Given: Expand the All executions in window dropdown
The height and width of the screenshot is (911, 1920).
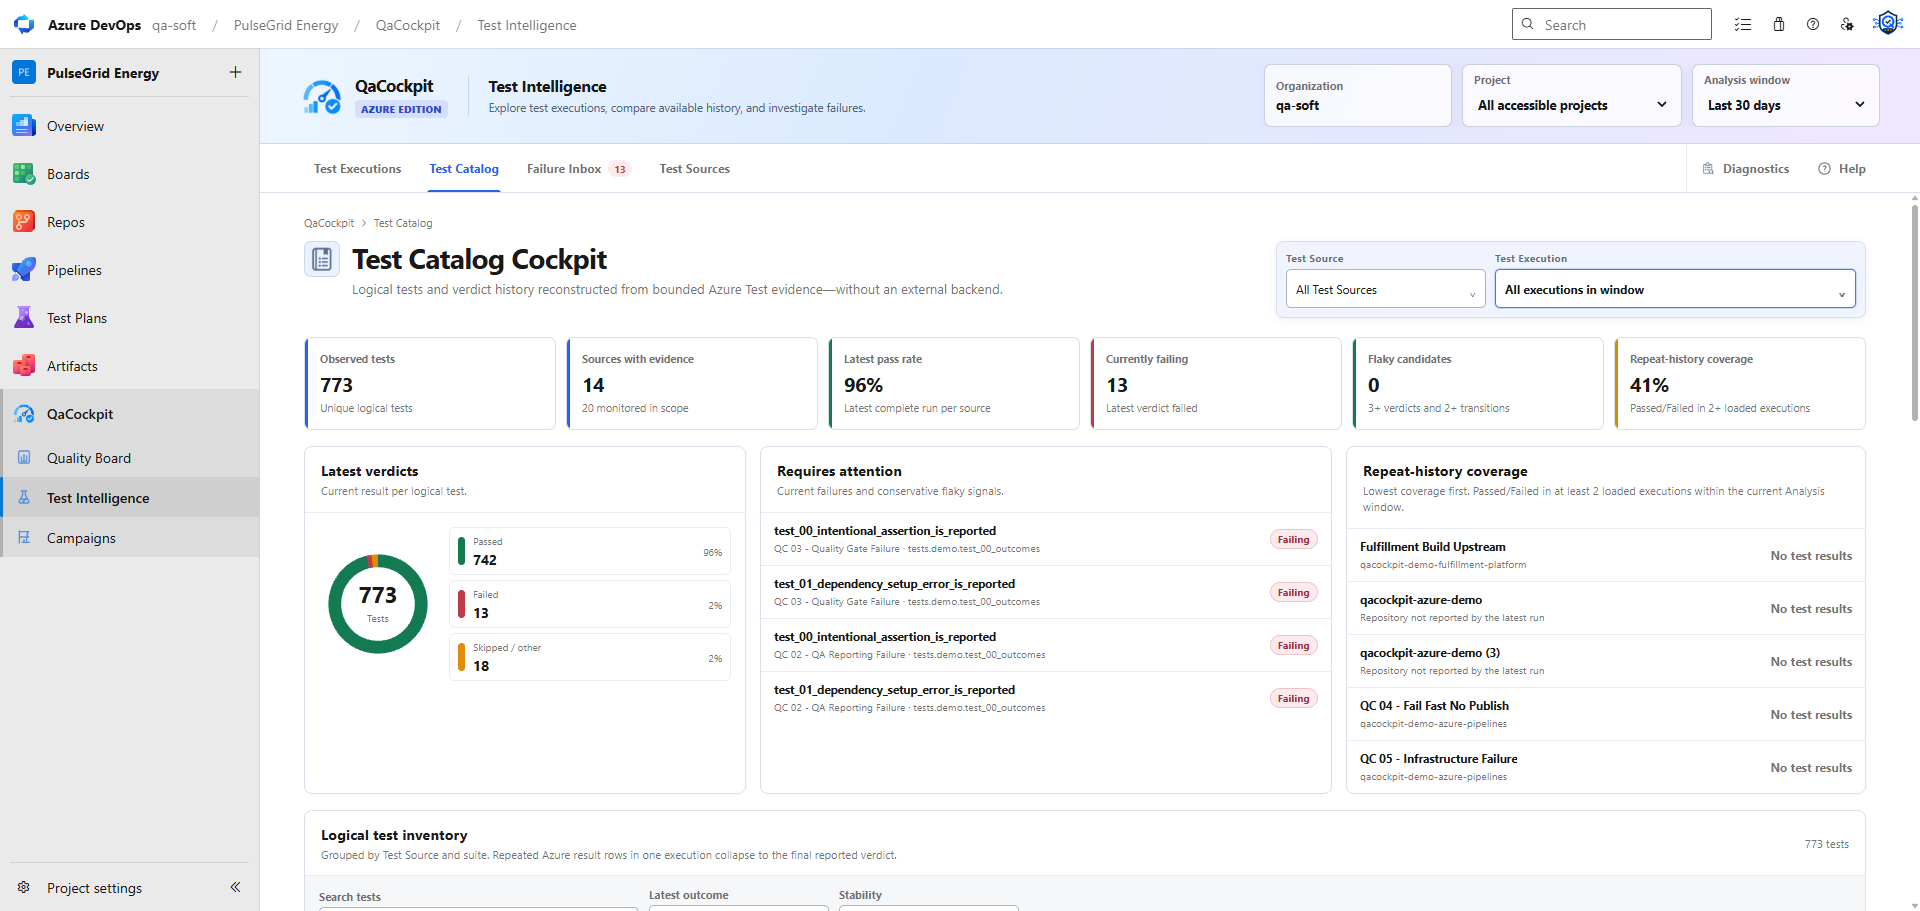Looking at the screenshot, I should [1675, 290].
